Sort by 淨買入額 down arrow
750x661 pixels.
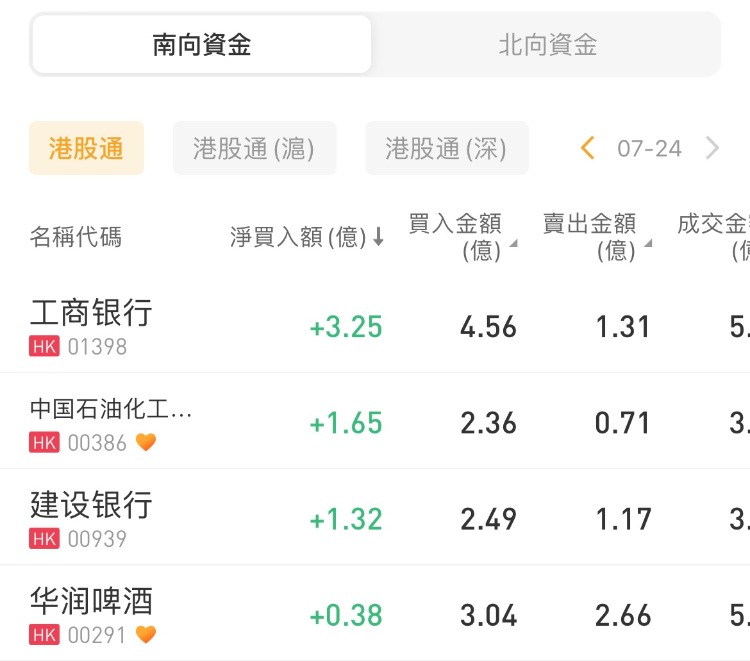coord(379,238)
